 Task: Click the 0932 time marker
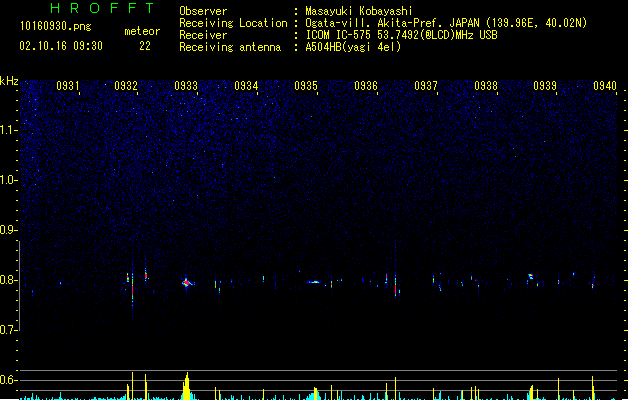pyautogui.click(x=126, y=86)
